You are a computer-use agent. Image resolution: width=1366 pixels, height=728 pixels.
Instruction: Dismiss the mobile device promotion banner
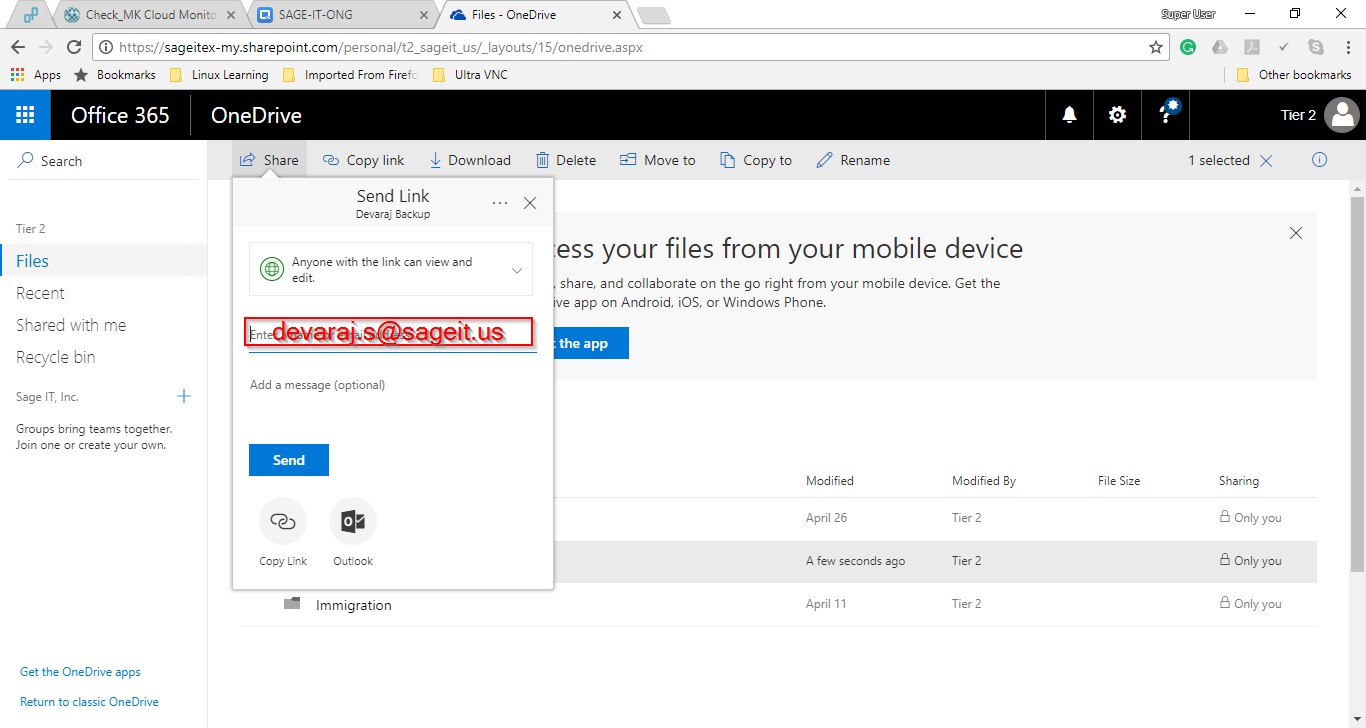point(1296,233)
